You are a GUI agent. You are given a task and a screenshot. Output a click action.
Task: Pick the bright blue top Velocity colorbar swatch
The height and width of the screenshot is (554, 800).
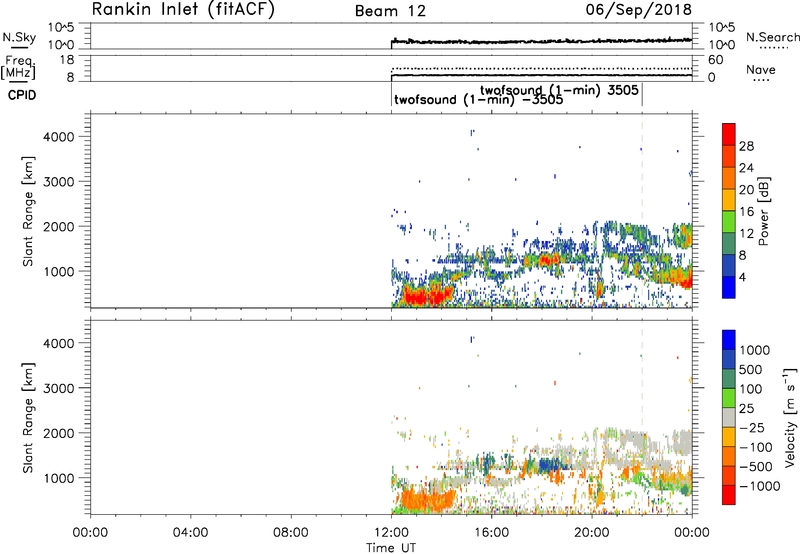tap(729, 340)
